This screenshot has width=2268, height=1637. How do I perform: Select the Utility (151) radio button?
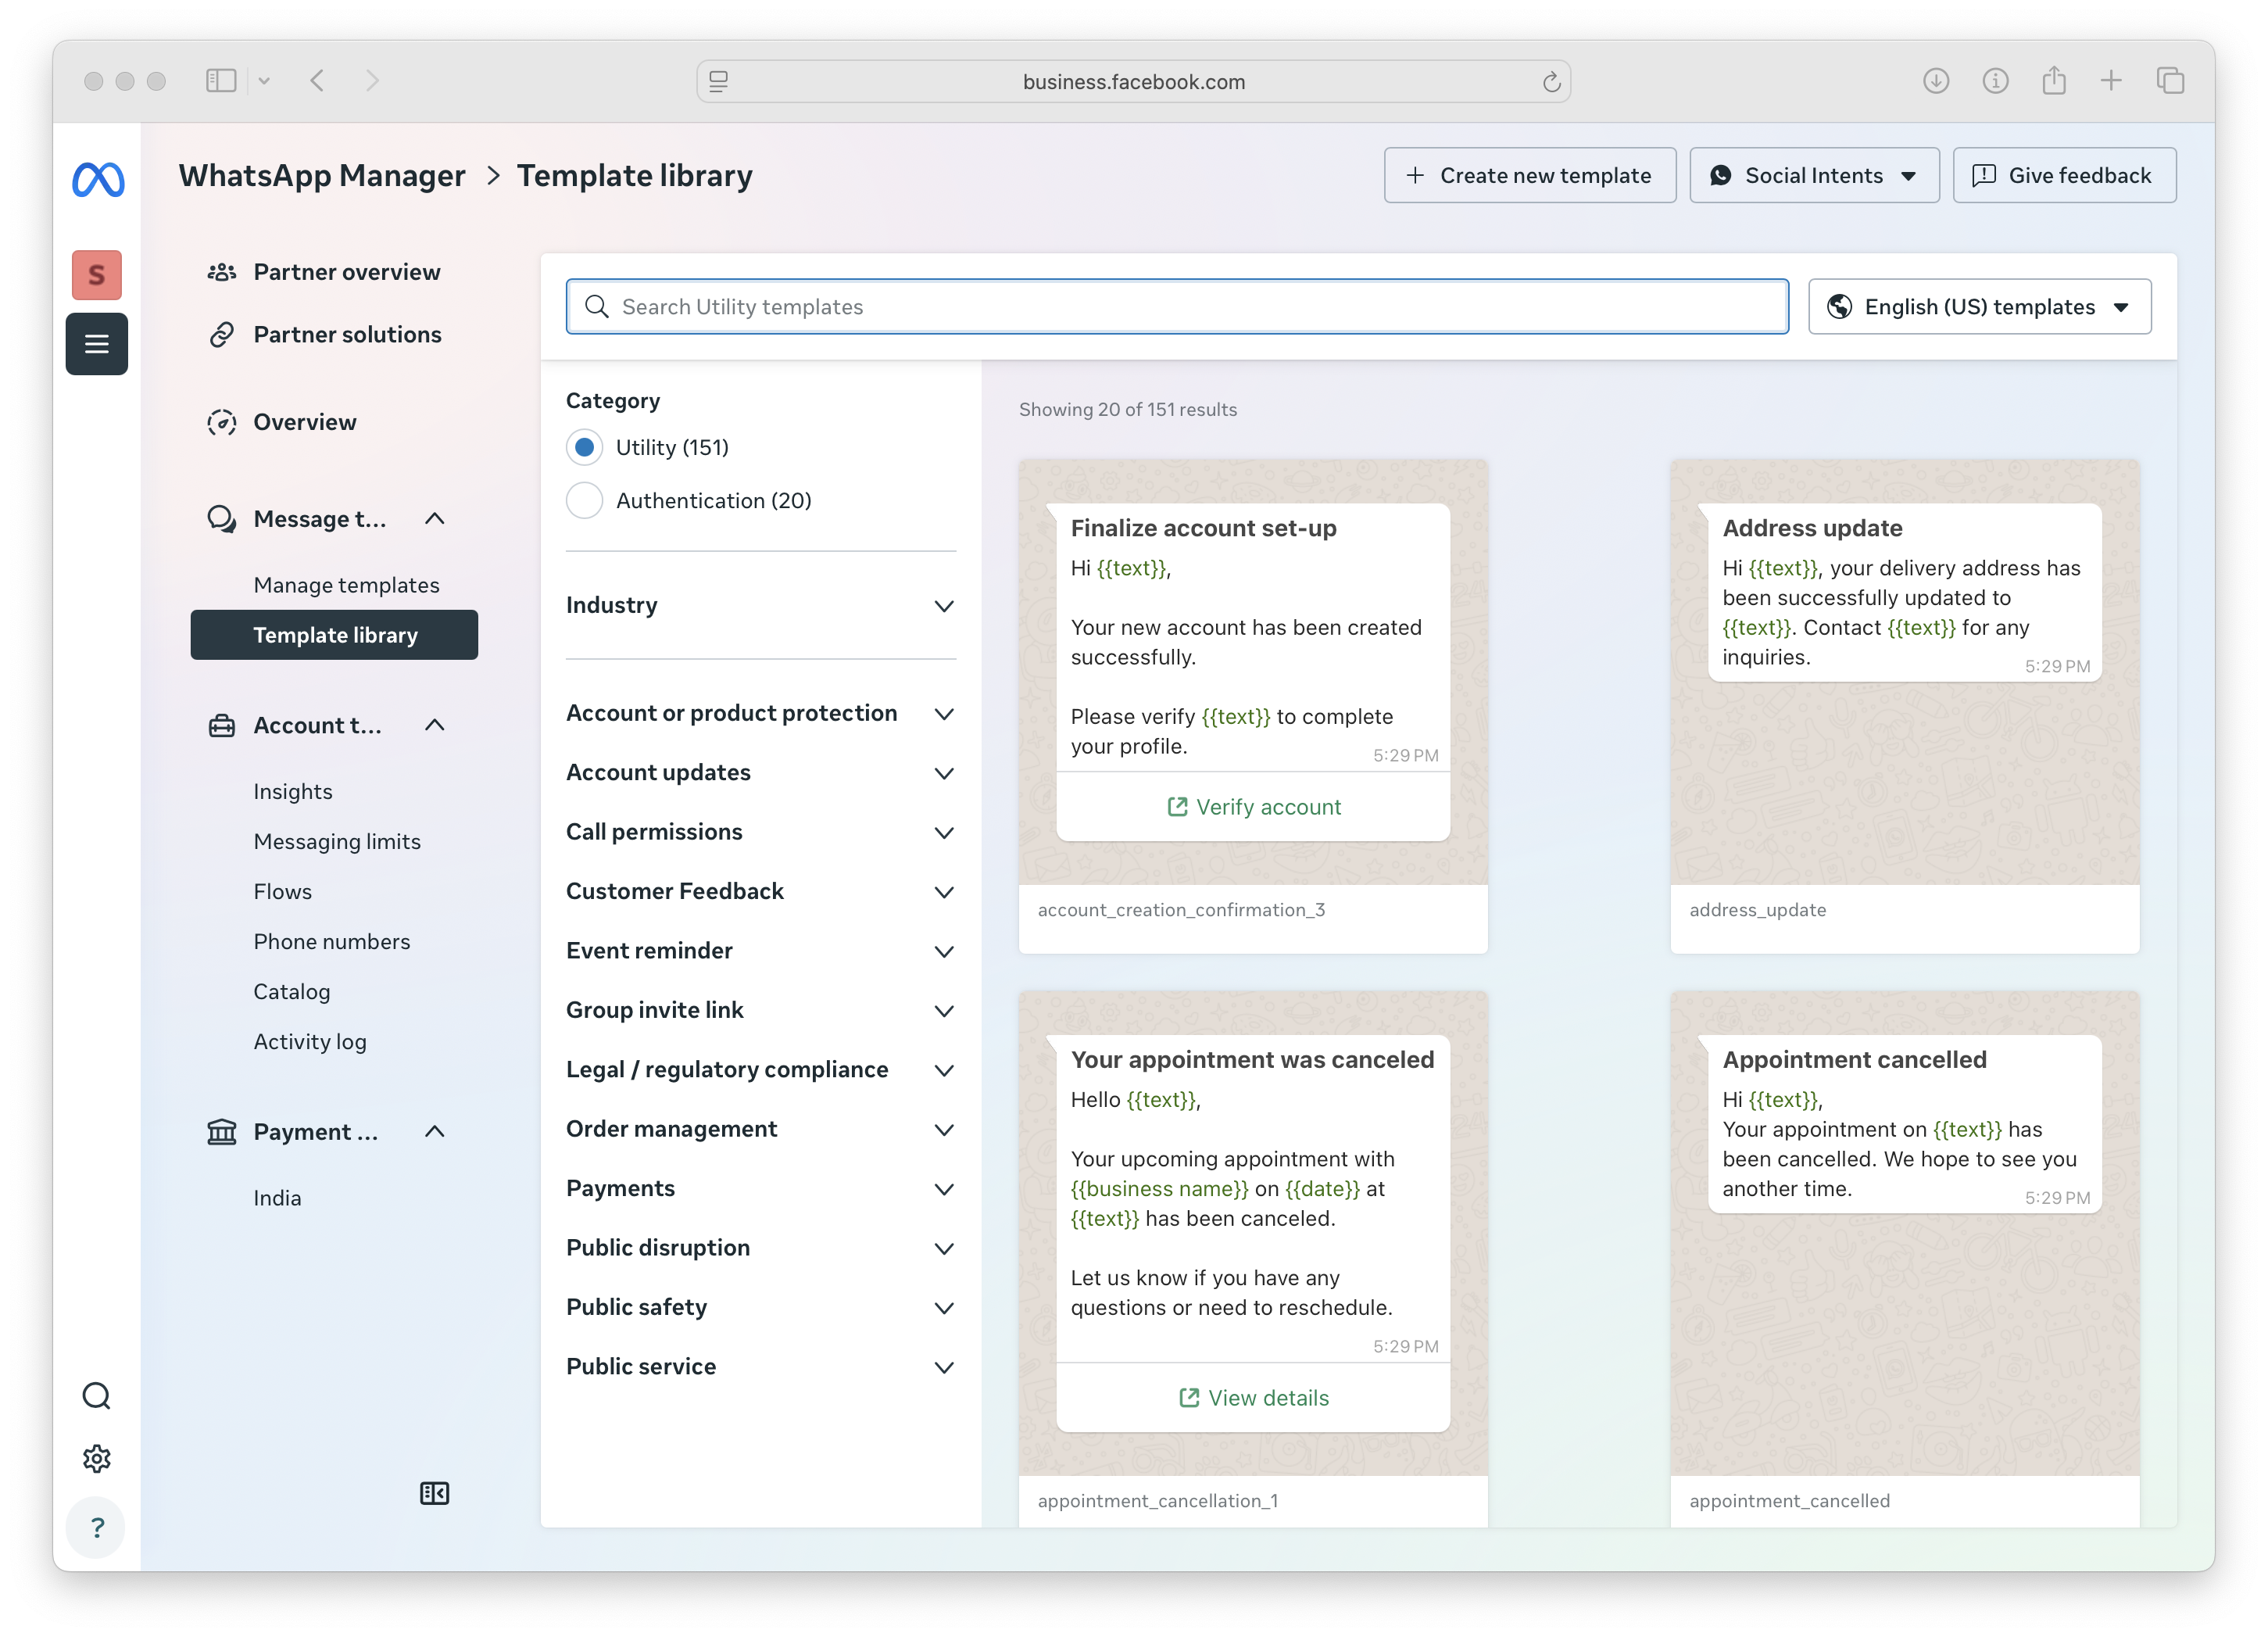(584, 447)
